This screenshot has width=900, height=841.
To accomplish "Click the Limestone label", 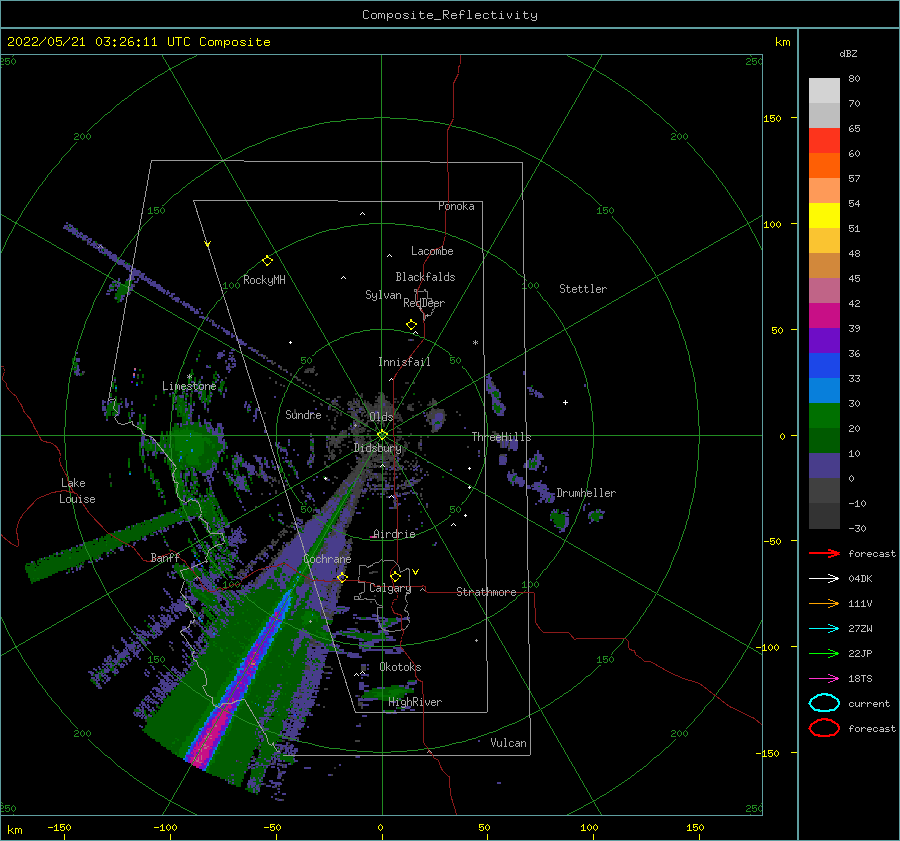I will [189, 386].
